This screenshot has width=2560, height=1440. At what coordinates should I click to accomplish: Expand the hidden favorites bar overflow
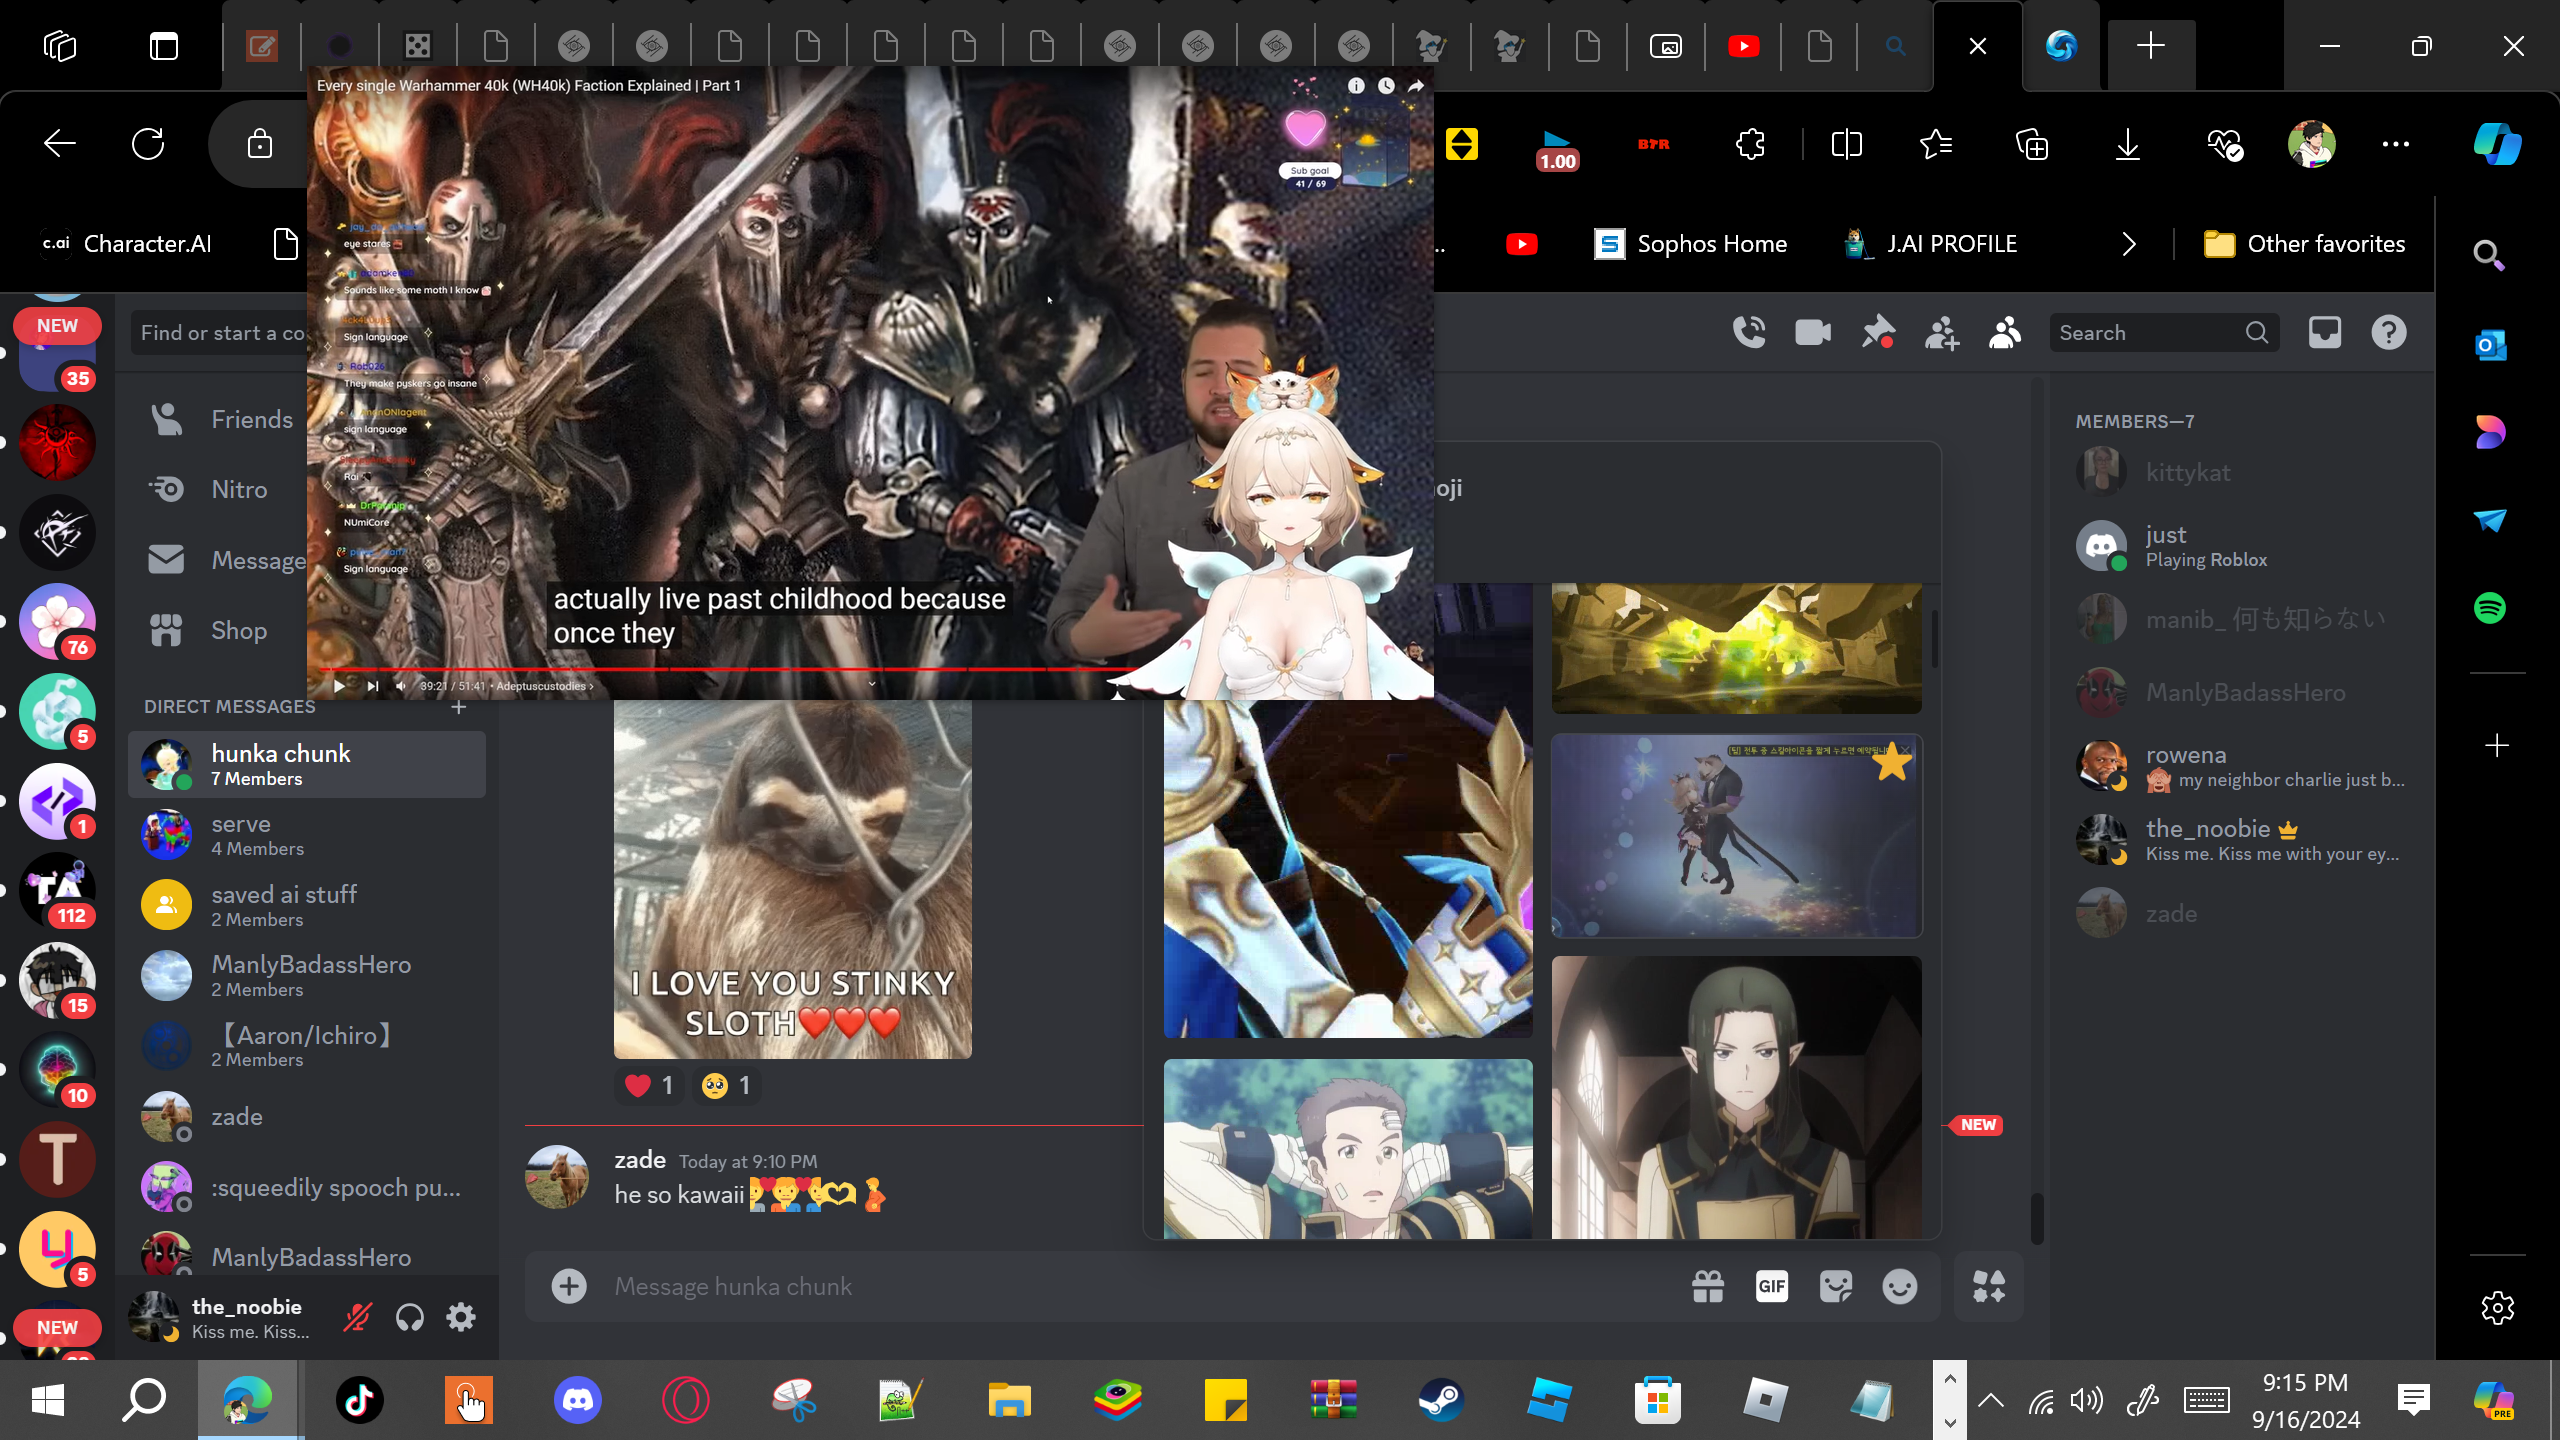(2129, 244)
